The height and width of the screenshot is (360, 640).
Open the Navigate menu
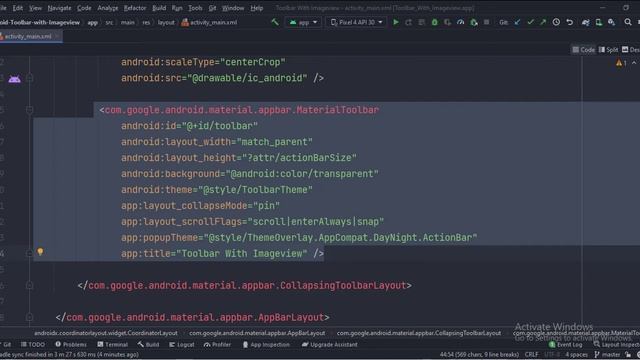click(59, 8)
